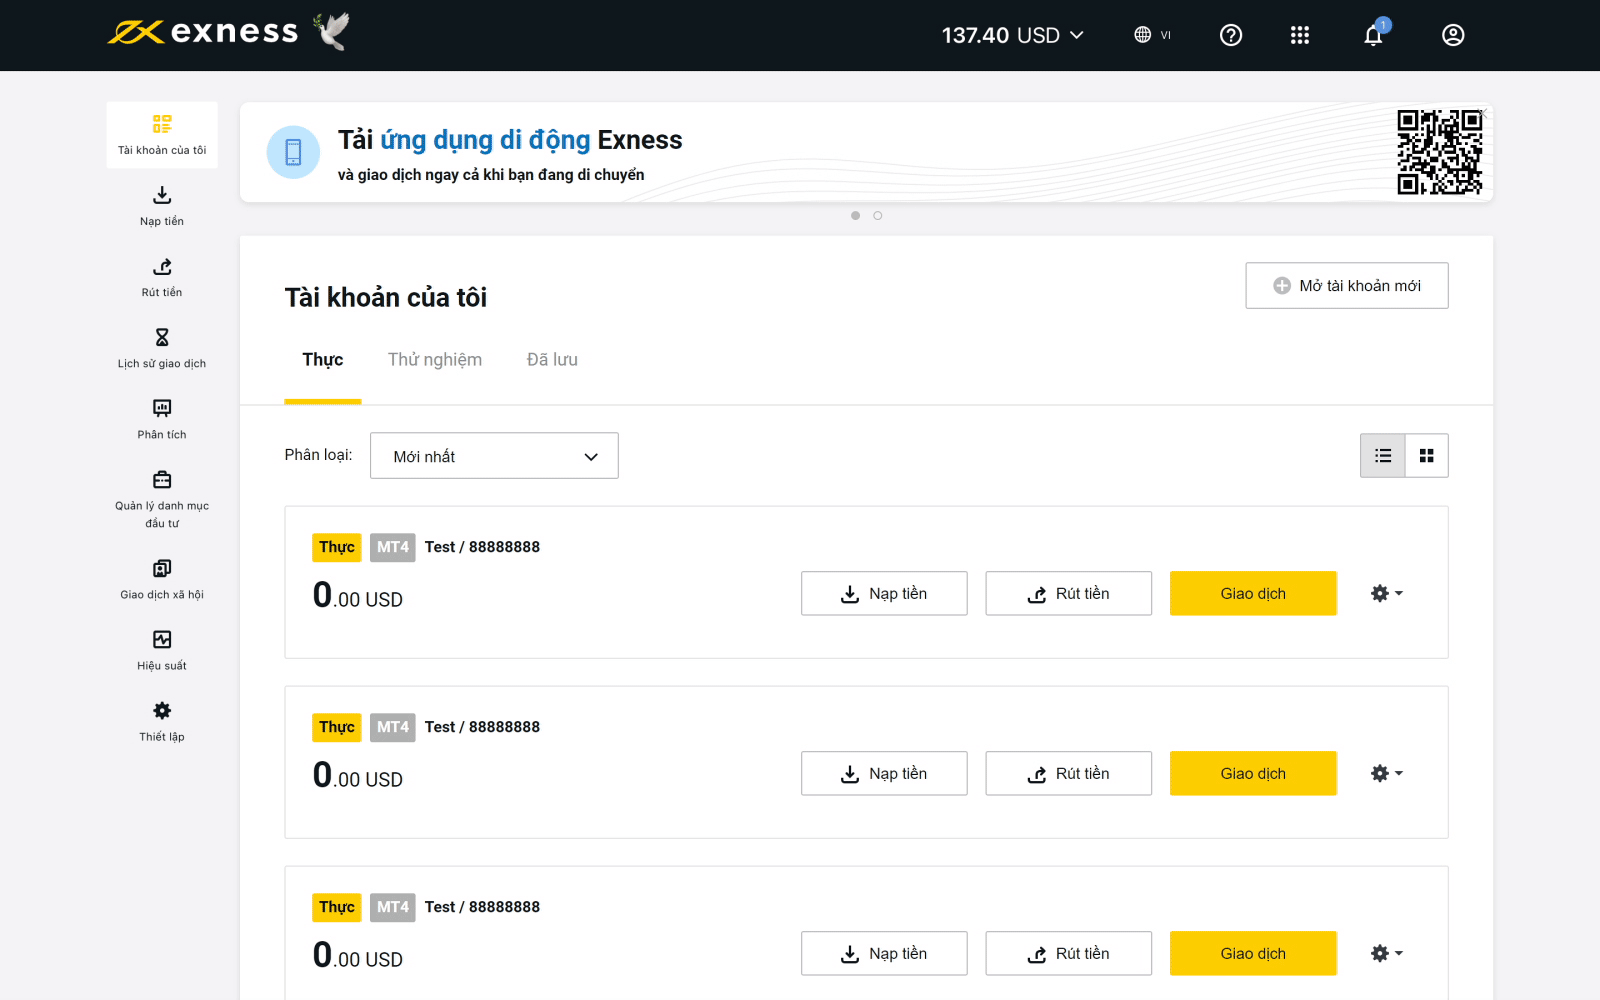Open the Mới nhất sorting dropdown
Screen dimensions: 1600x1000
point(494,456)
